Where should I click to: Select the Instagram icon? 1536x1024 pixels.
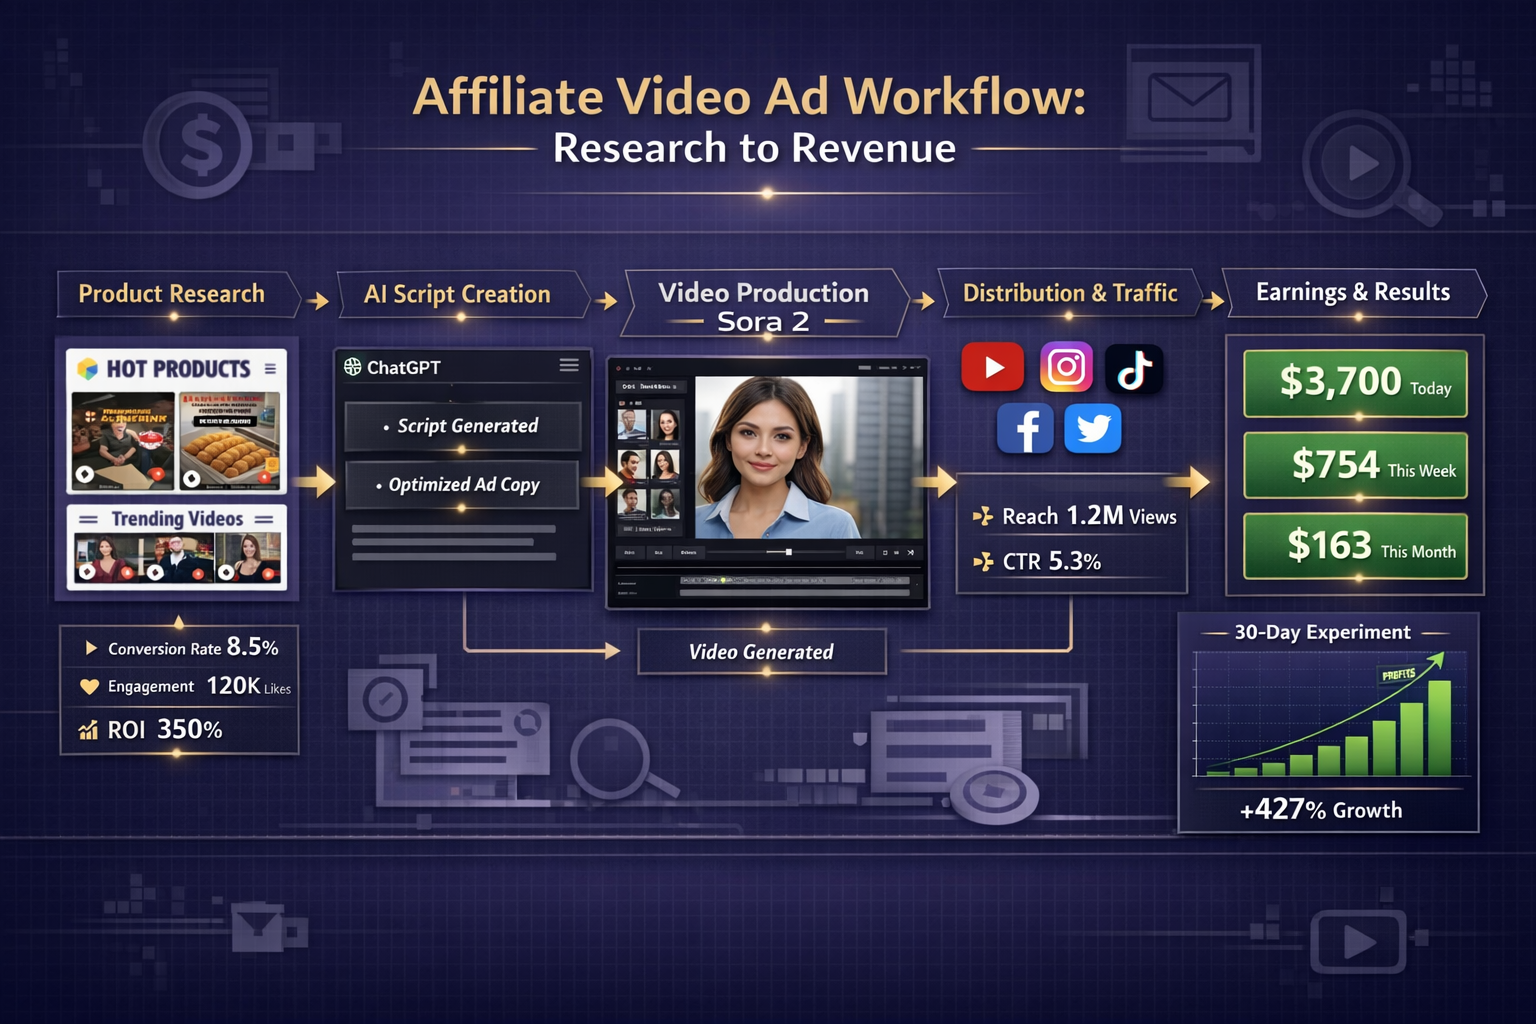[1066, 366]
